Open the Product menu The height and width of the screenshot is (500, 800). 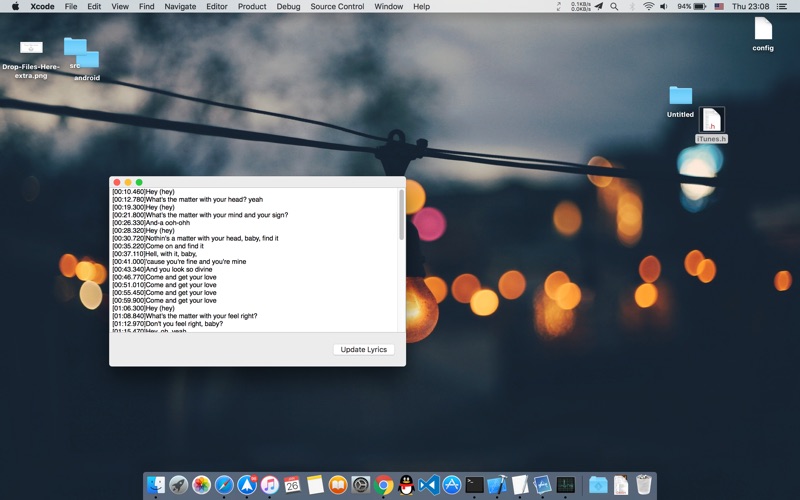(252, 7)
